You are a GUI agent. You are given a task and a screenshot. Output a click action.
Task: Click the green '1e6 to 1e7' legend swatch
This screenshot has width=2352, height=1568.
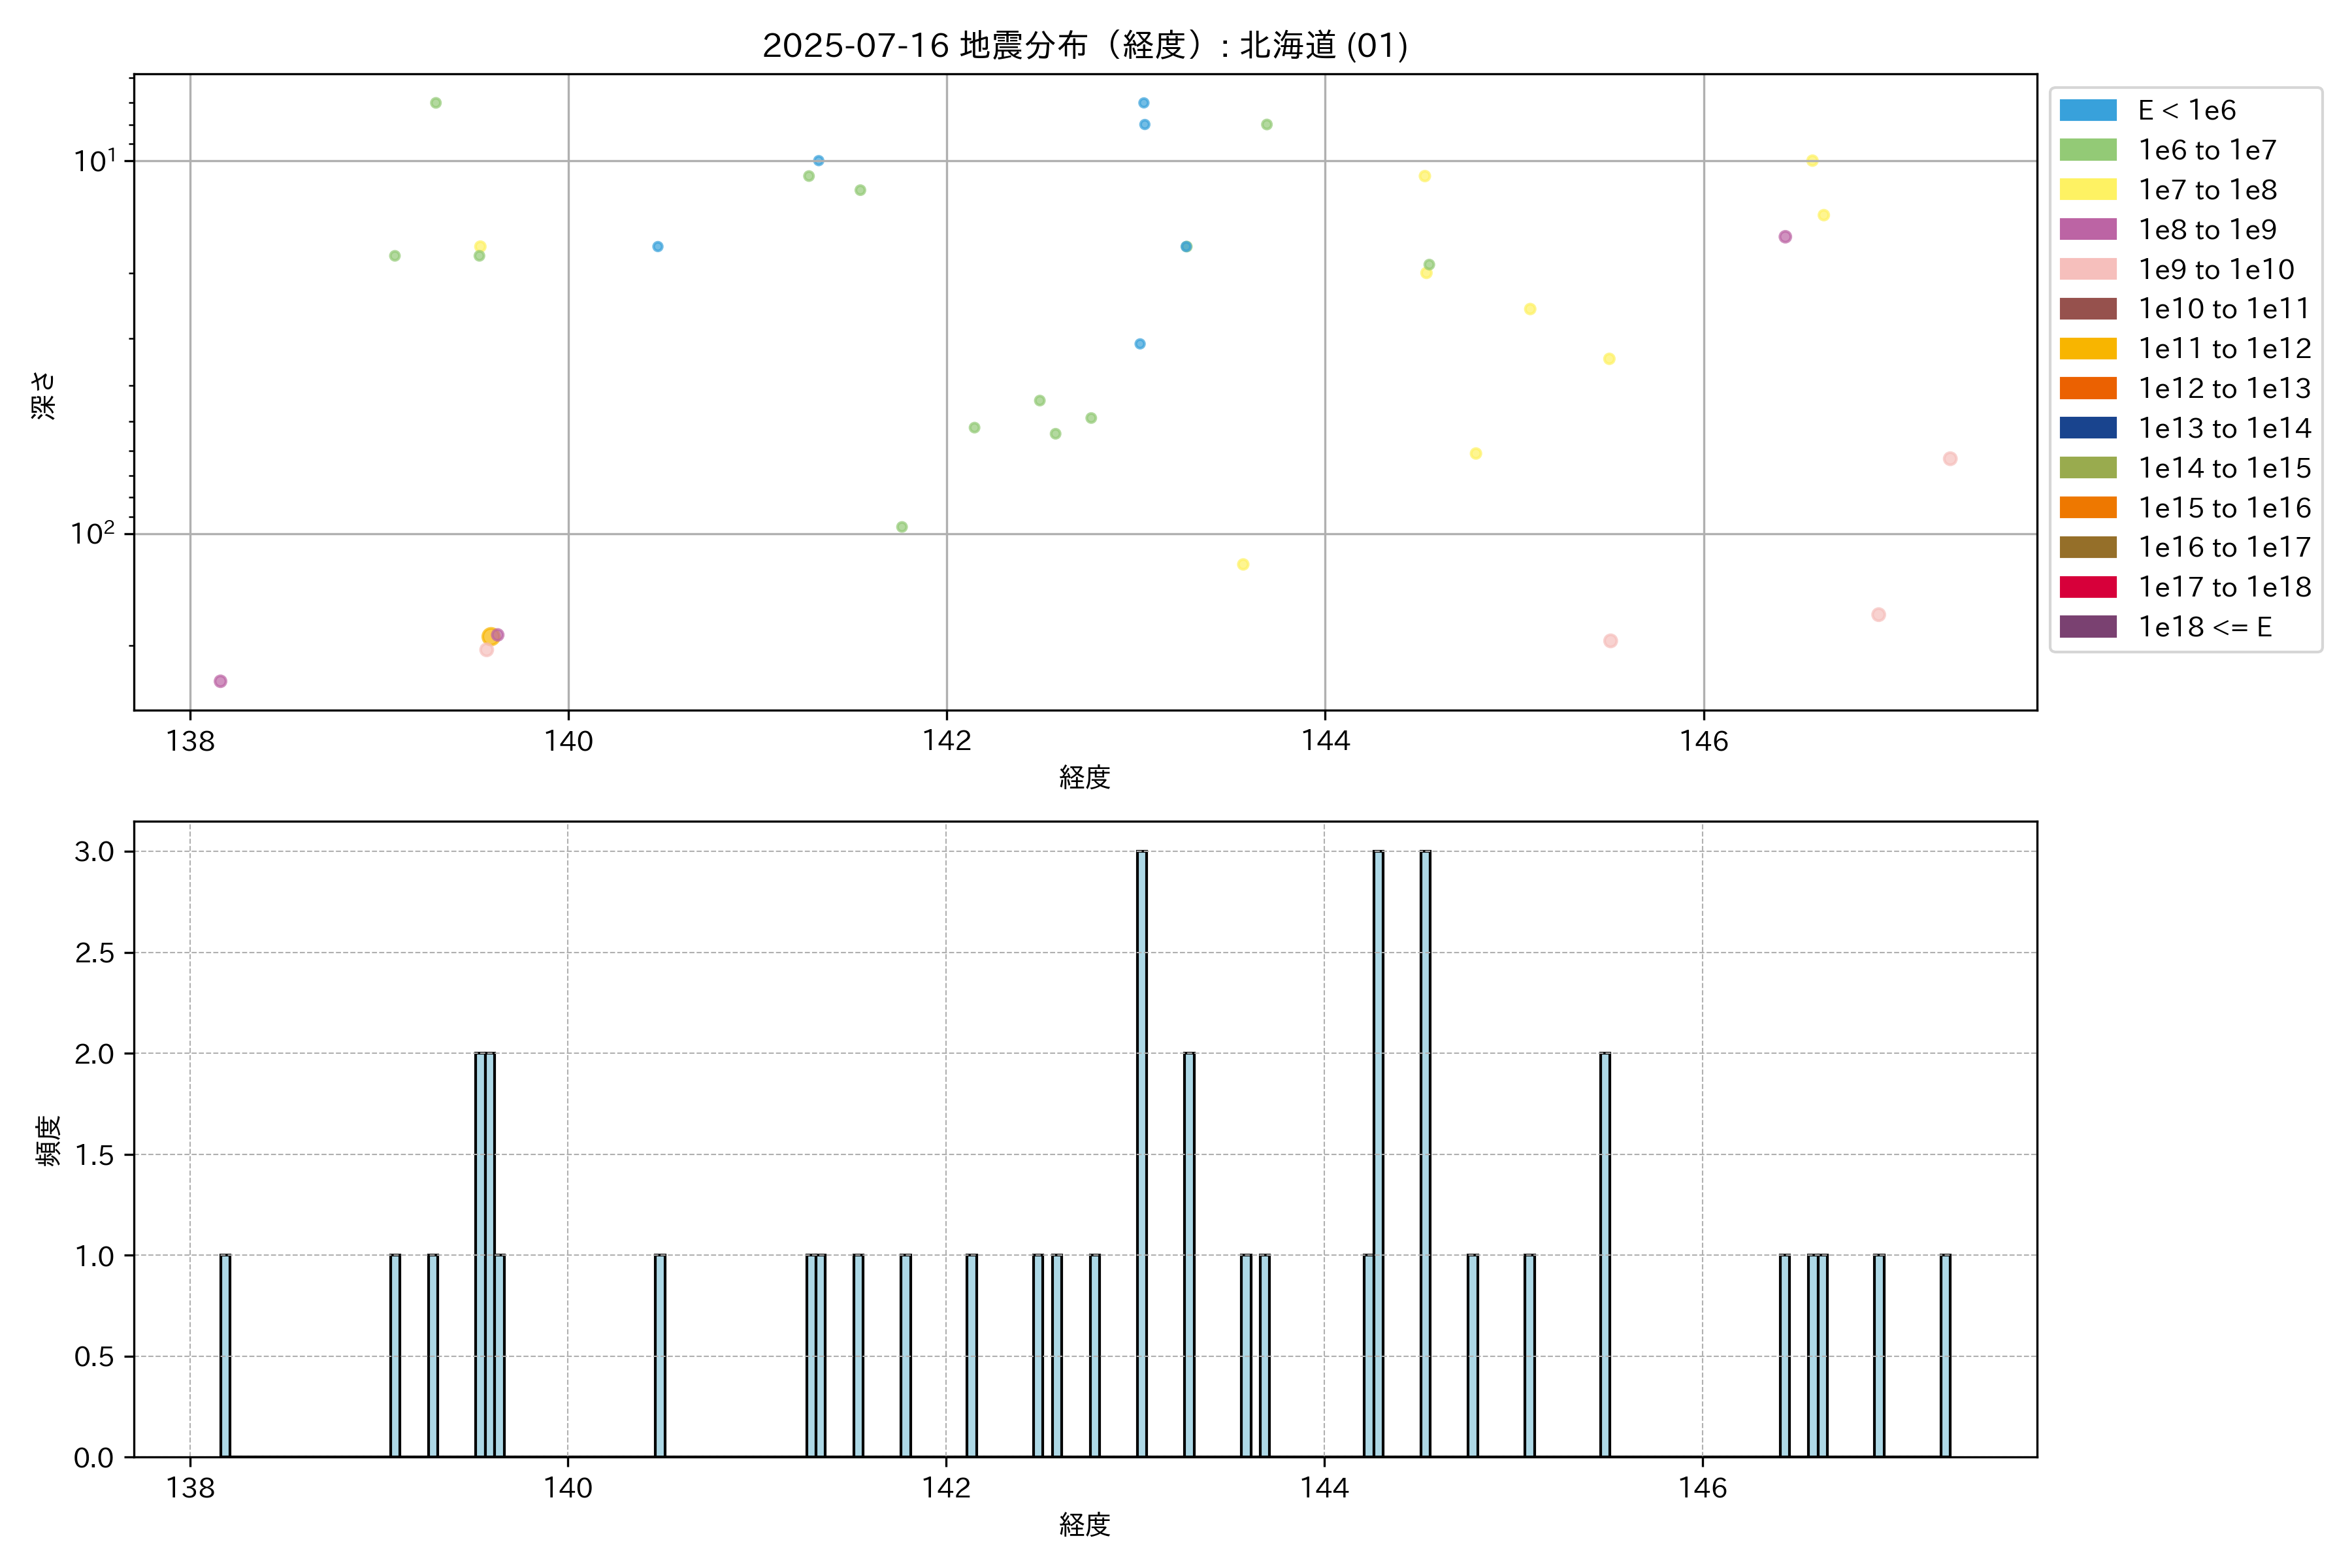pyautogui.click(x=2087, y=150)
